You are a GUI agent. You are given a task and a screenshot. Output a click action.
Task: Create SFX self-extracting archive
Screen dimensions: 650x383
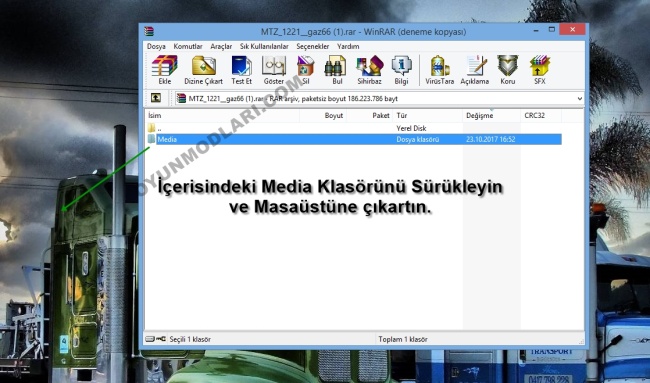point(540,70)
